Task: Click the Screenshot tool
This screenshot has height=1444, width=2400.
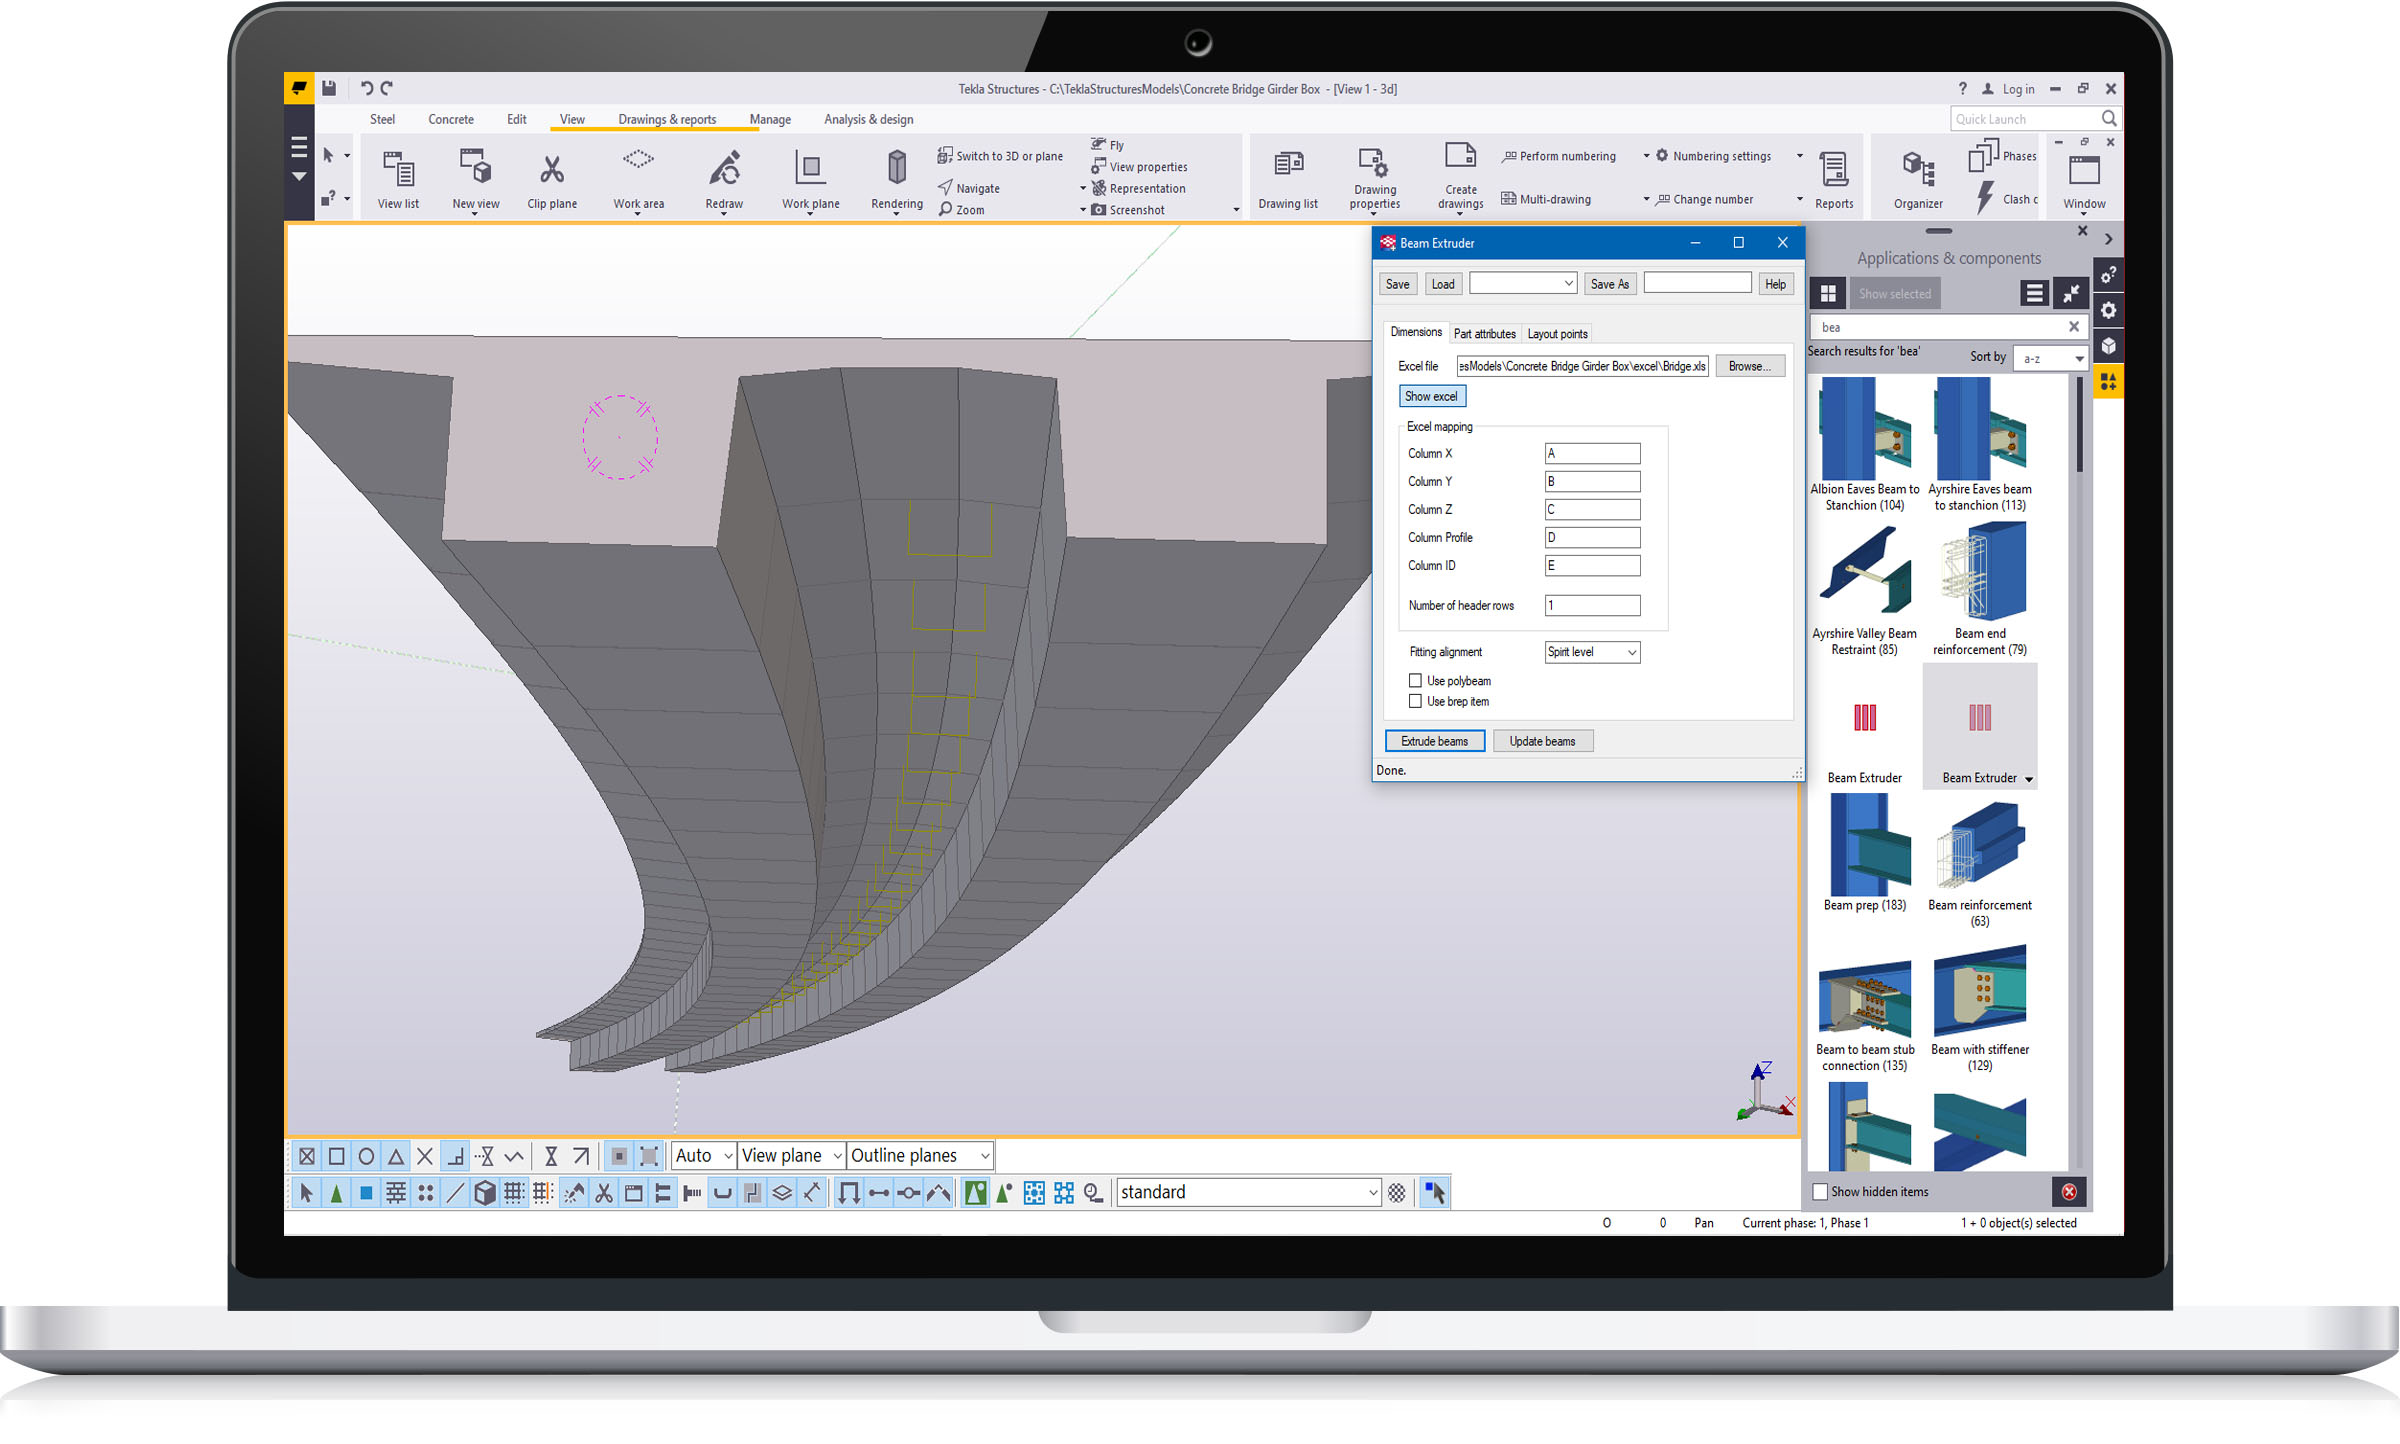Action: click(x=1128, y=210)
